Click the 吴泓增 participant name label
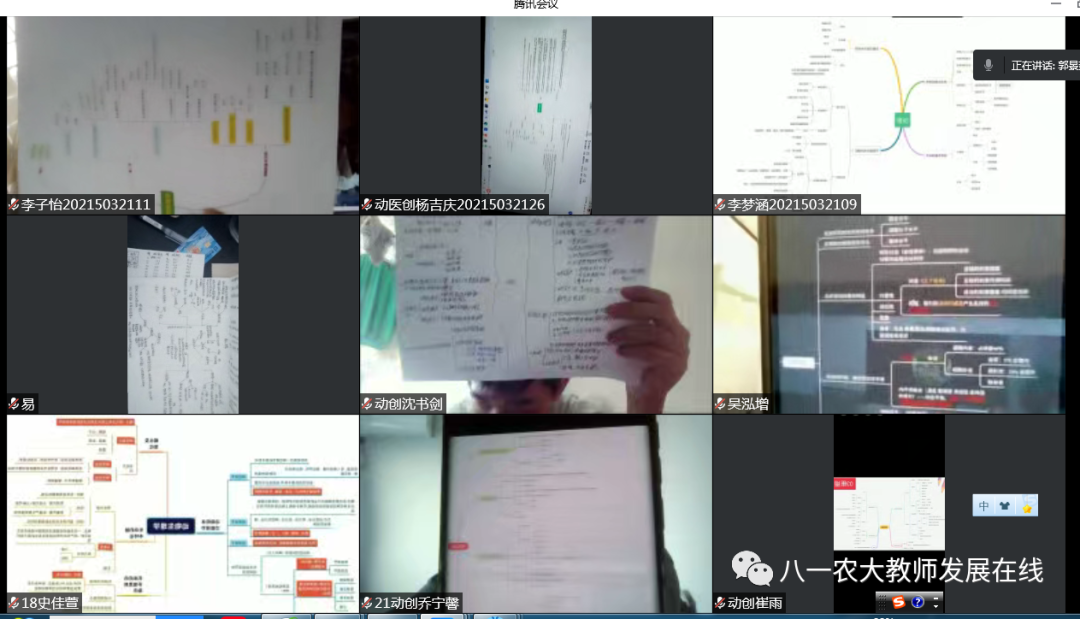 (748, 404)
